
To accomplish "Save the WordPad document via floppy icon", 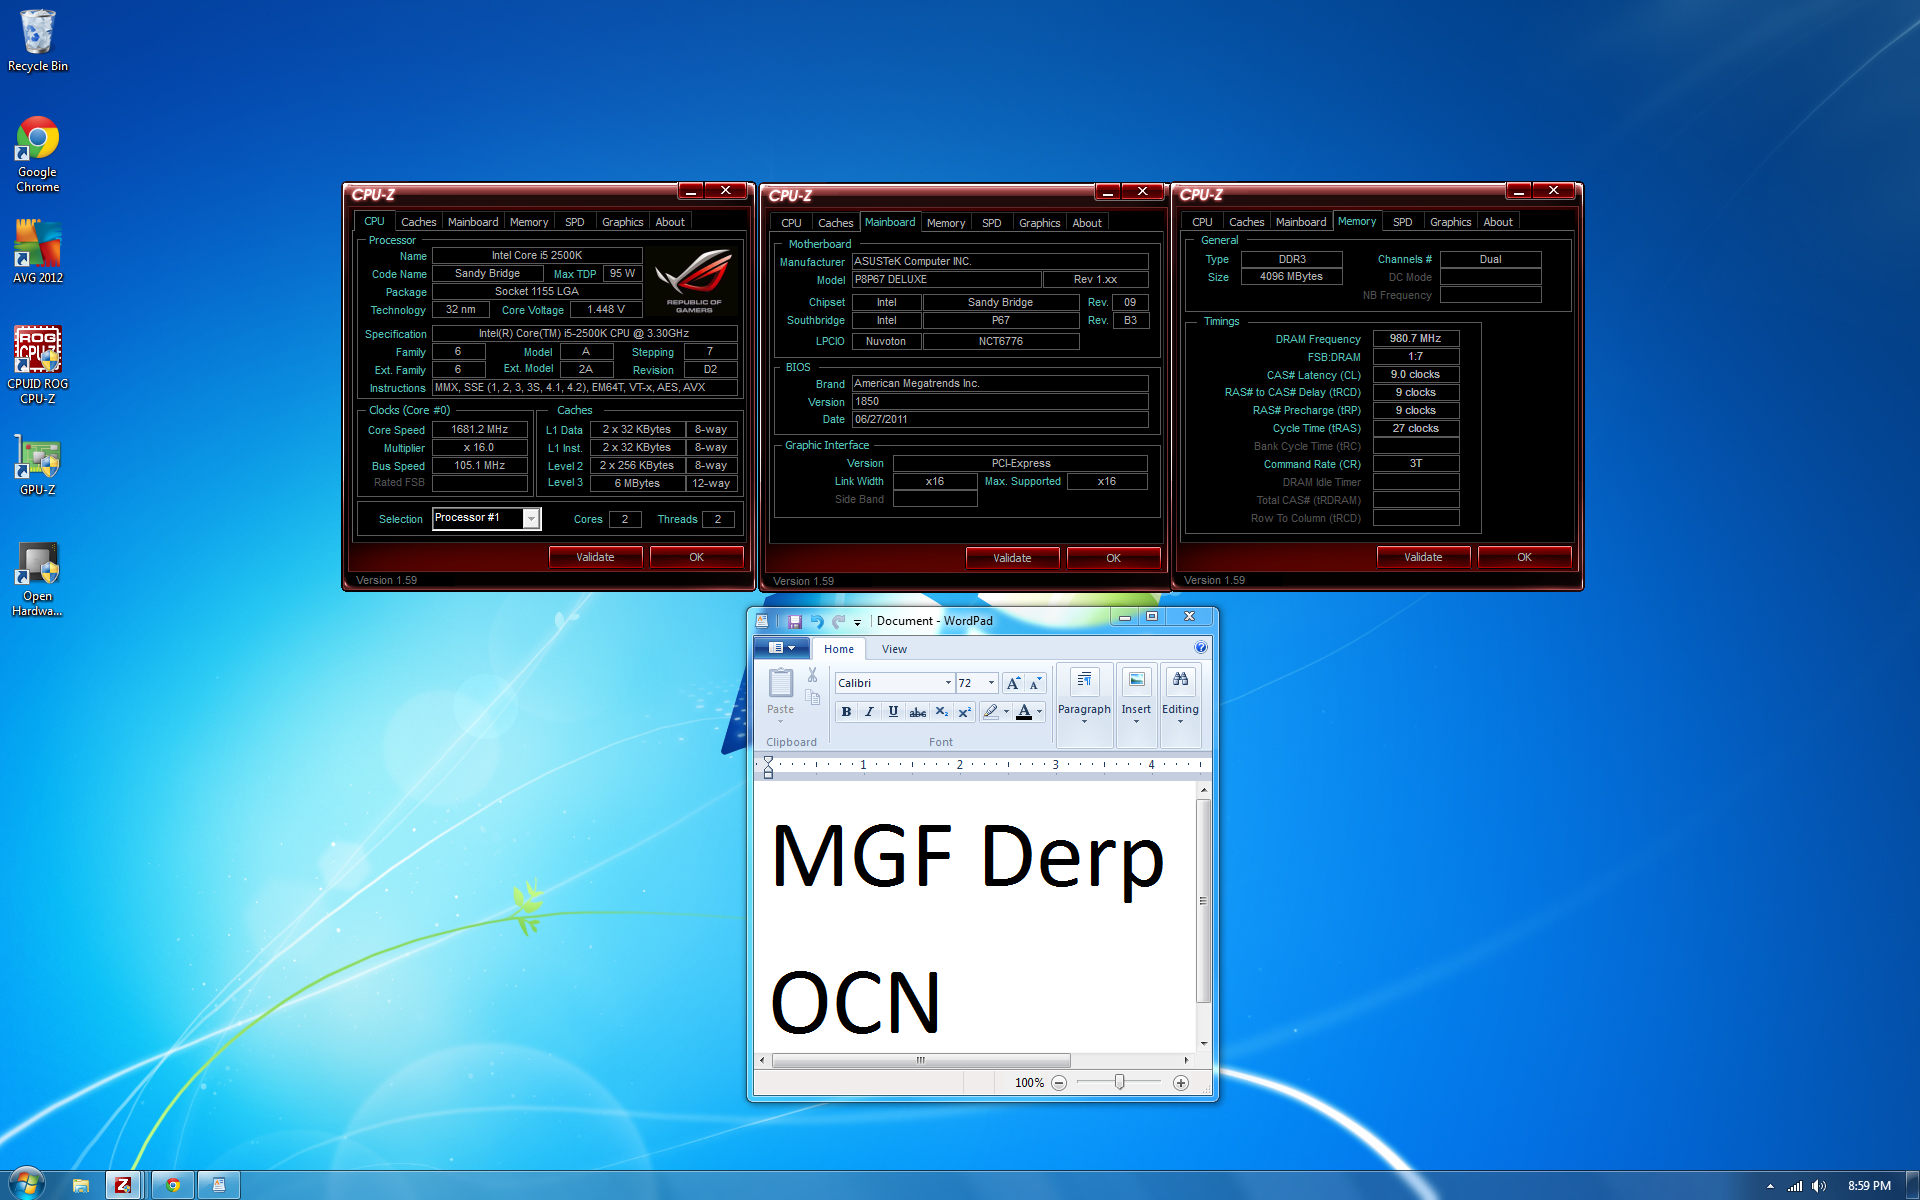I will (795, 621).
